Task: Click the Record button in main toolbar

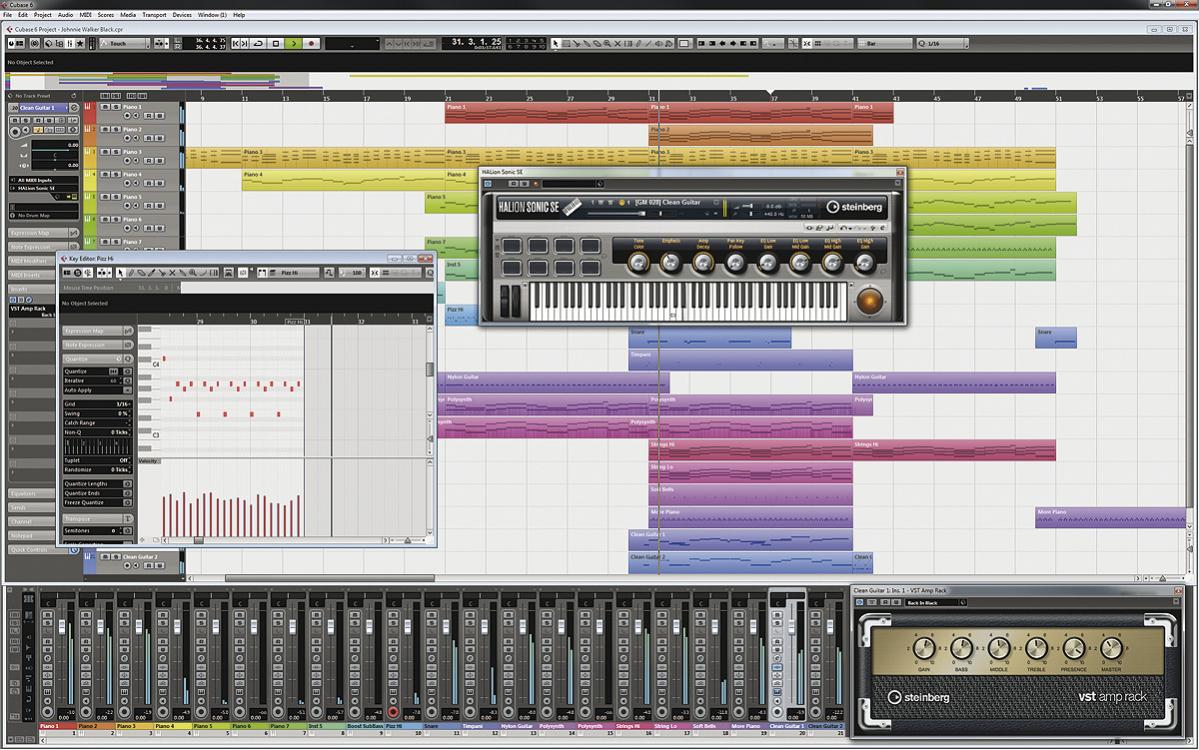Action: pos(312,44)
